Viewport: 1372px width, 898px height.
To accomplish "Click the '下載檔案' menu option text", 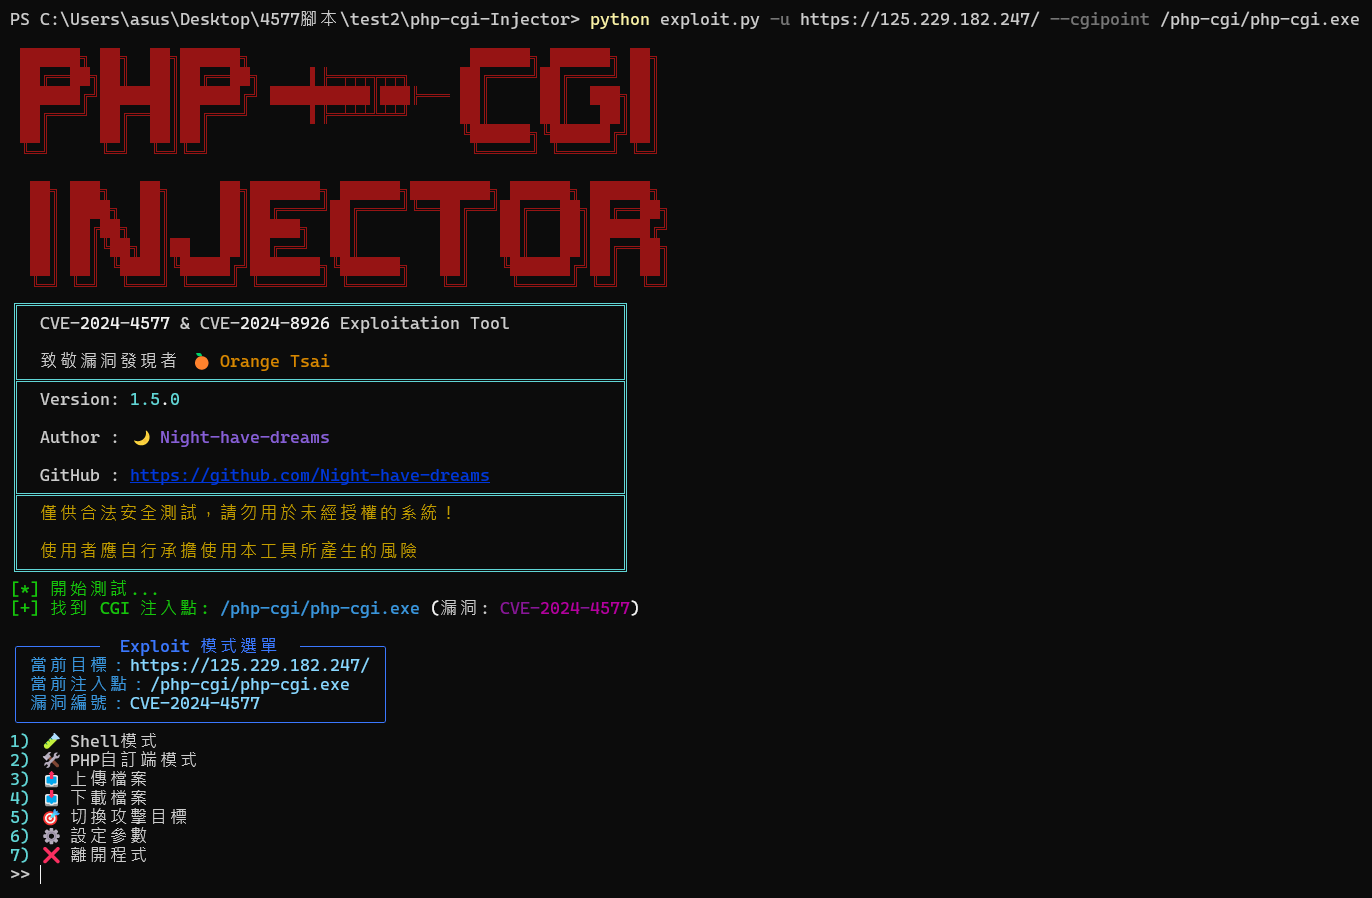I will coord(108,798).
